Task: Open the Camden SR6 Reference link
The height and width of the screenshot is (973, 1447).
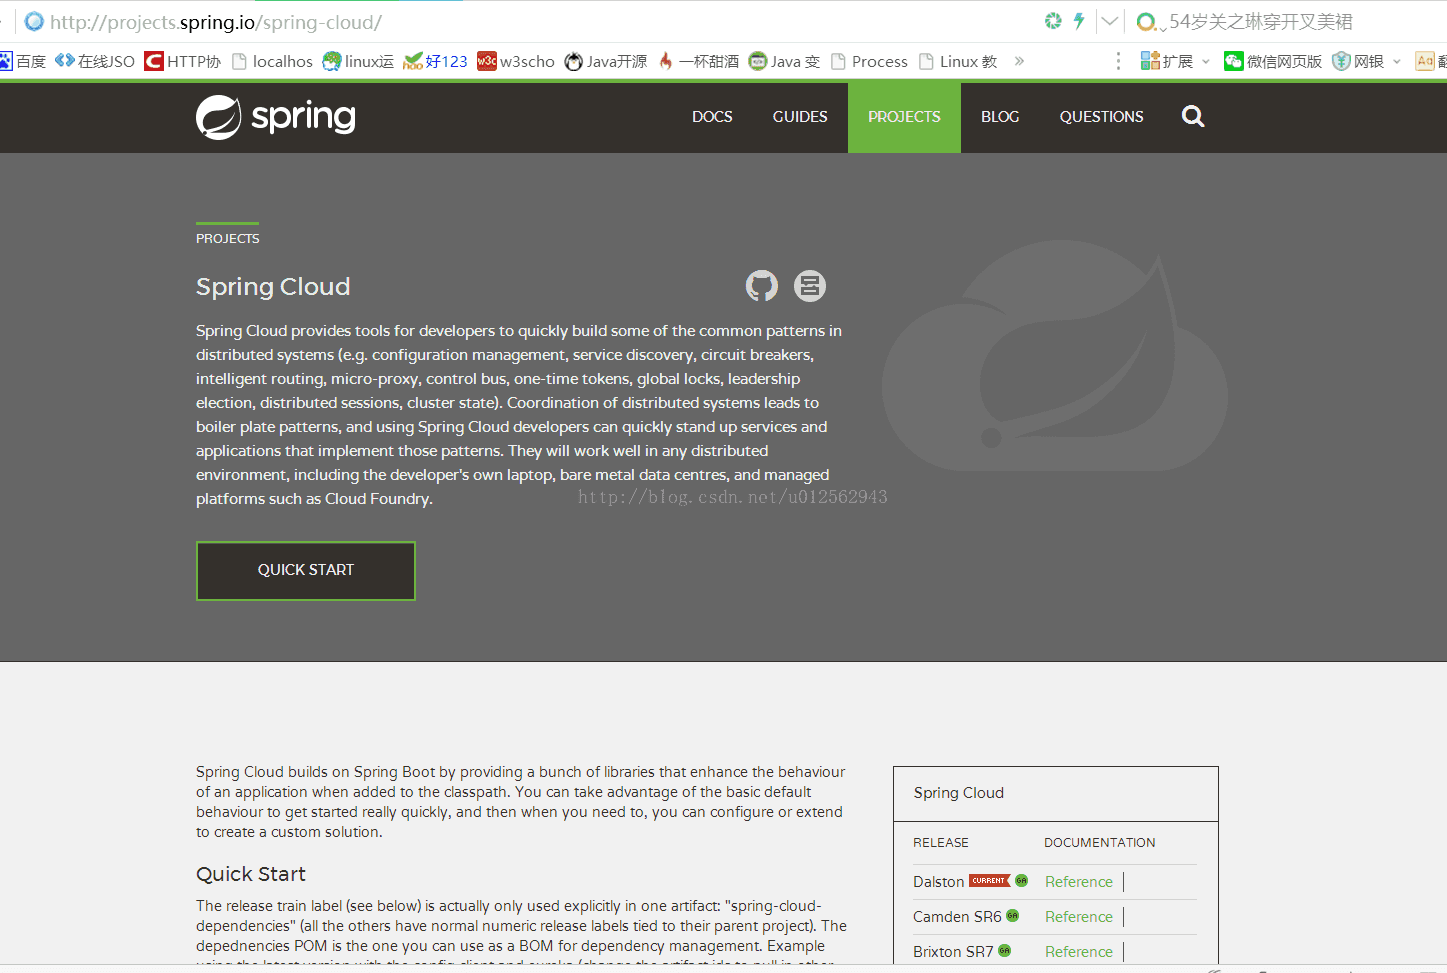Action: (x=1078, y=917)
